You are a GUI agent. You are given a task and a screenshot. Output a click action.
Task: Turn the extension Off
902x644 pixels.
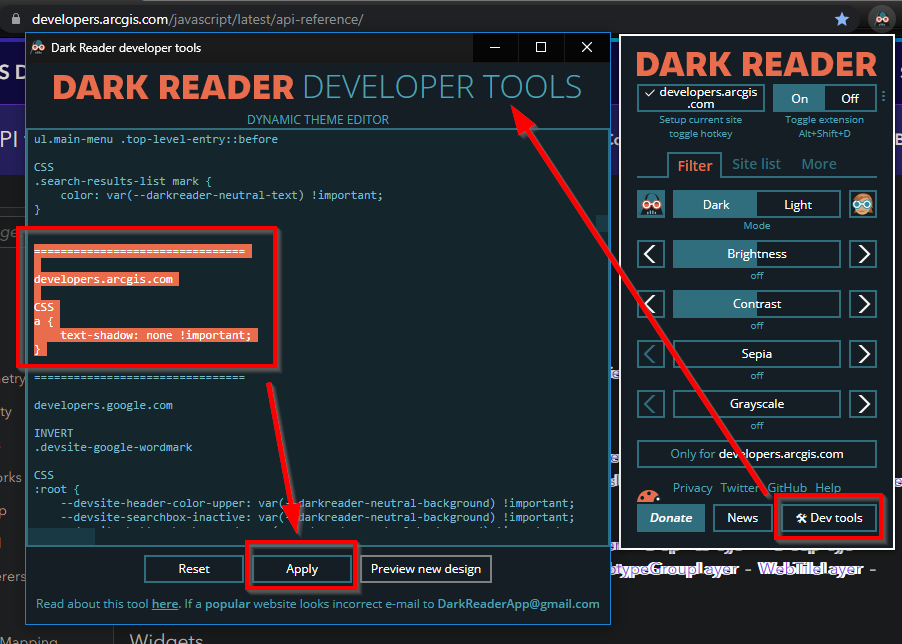850,98
